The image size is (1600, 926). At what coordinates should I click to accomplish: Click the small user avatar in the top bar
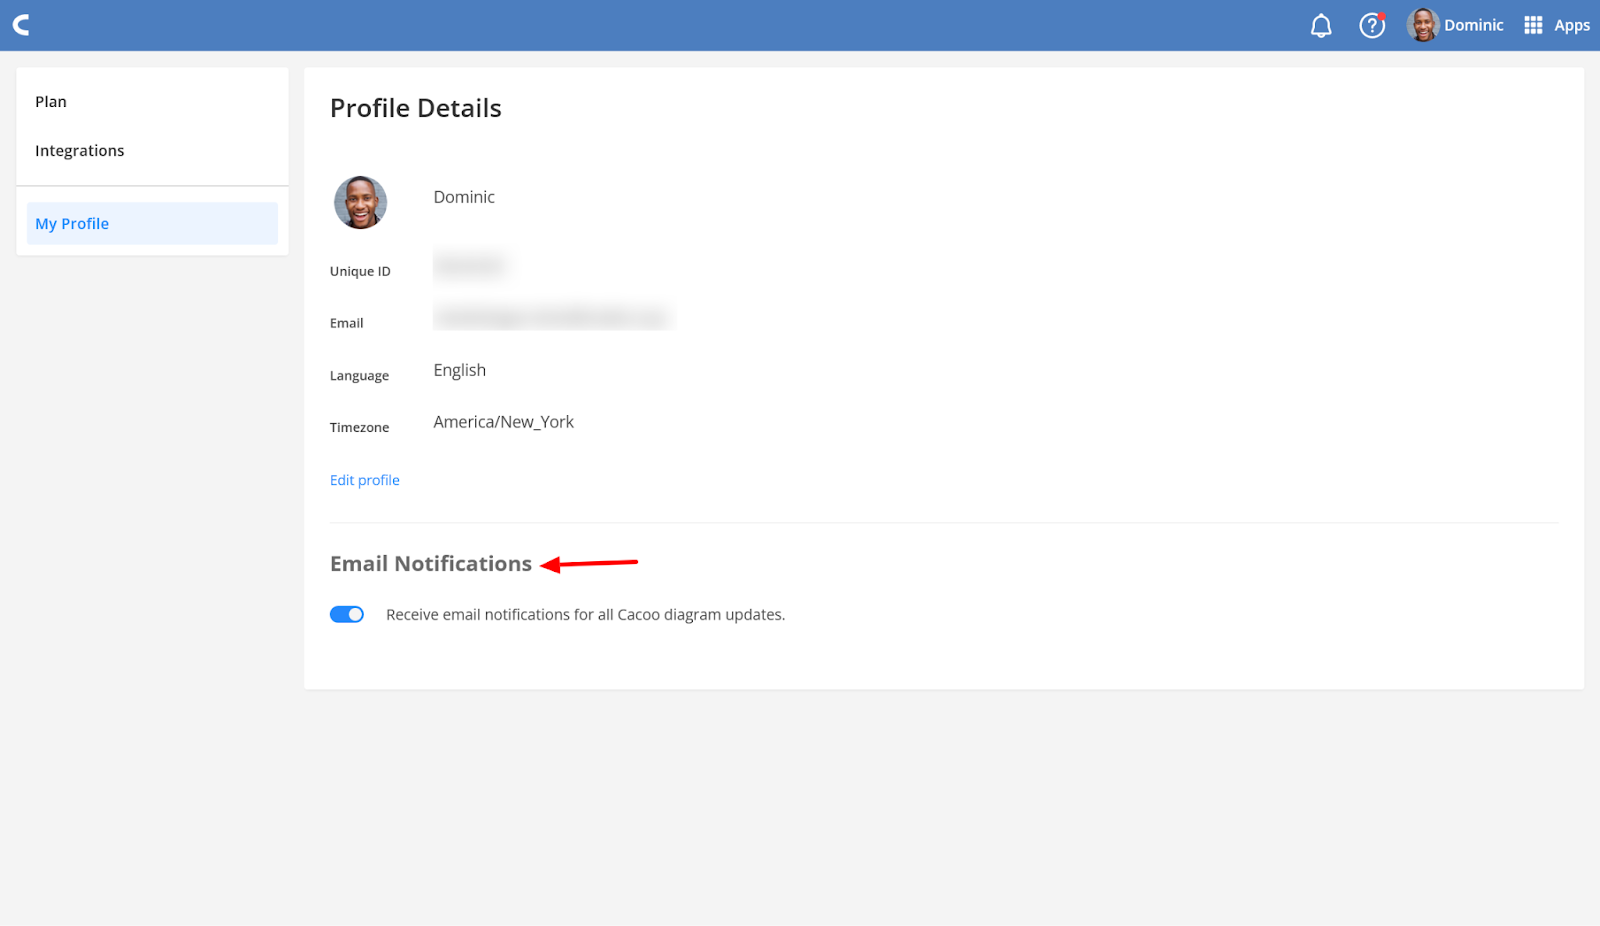(x=1422, y=26)
